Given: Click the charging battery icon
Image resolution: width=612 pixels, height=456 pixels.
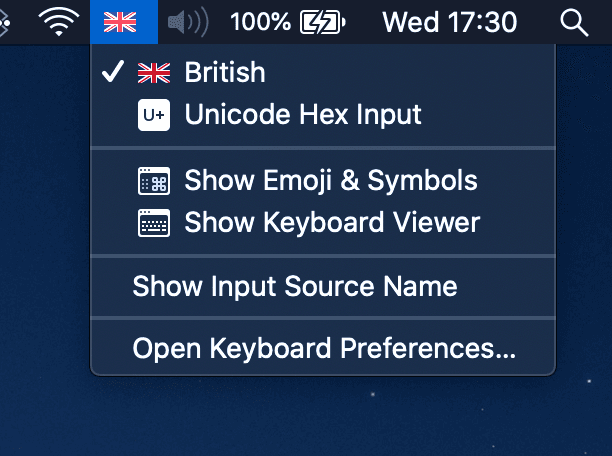Looking at the screenshot, I should pyautogui.click(x=322, y=21).
